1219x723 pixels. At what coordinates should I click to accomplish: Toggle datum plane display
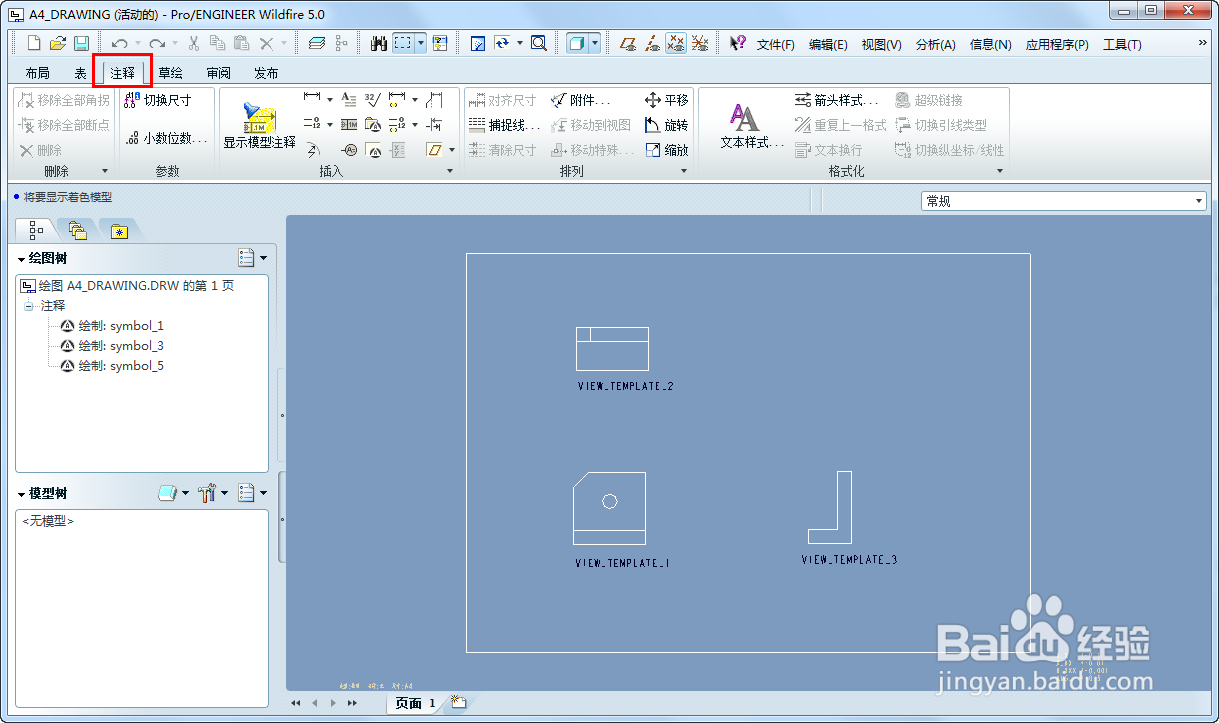(628, 43)
